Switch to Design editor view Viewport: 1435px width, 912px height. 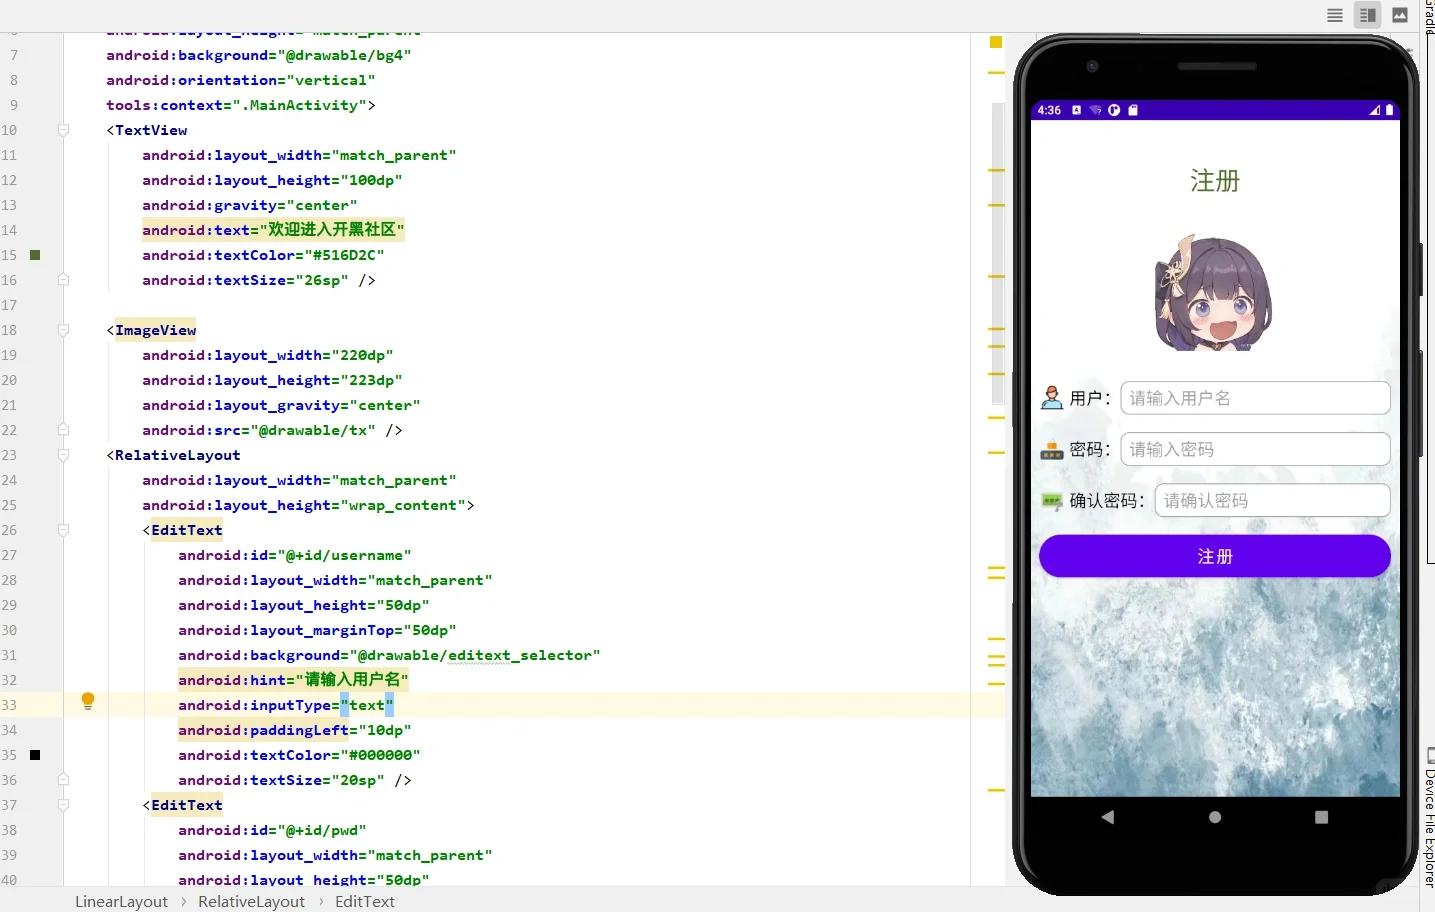click(1399, 15)
